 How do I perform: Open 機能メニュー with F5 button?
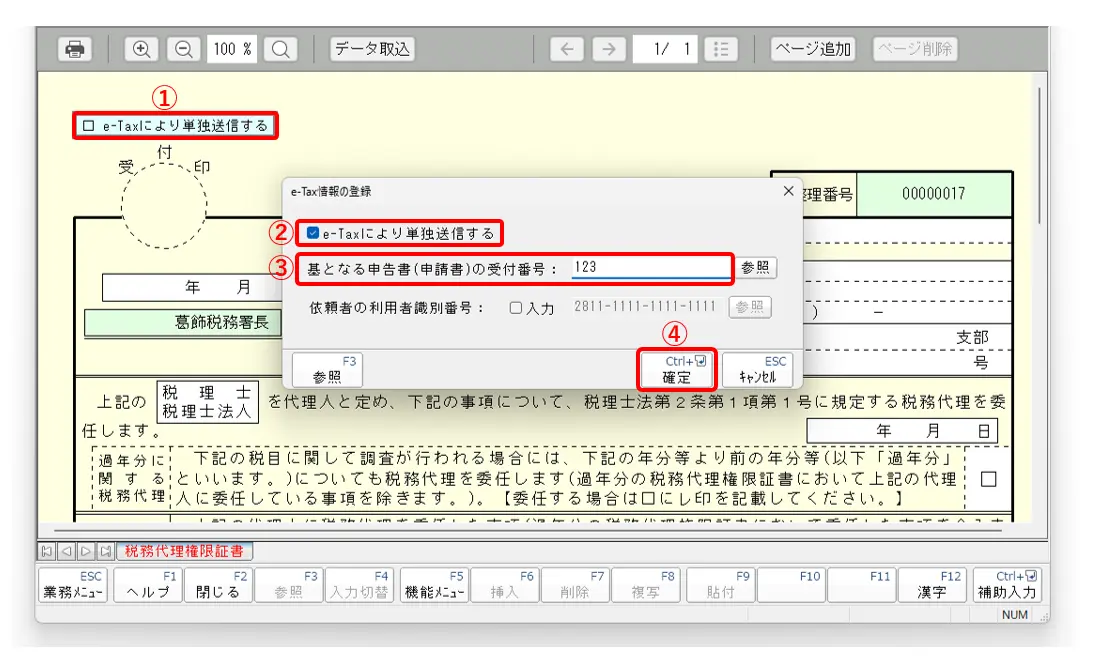[434, 585]
